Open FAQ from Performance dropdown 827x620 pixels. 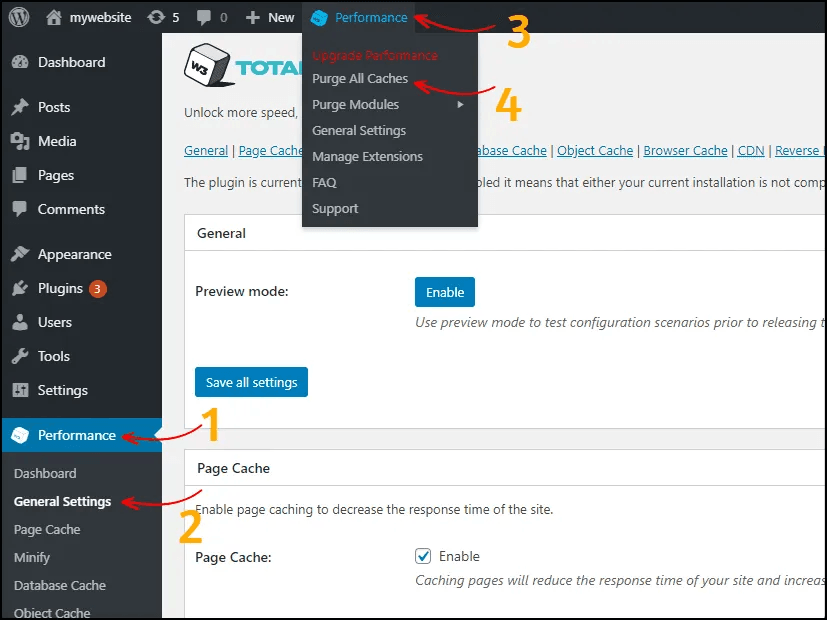324,182
